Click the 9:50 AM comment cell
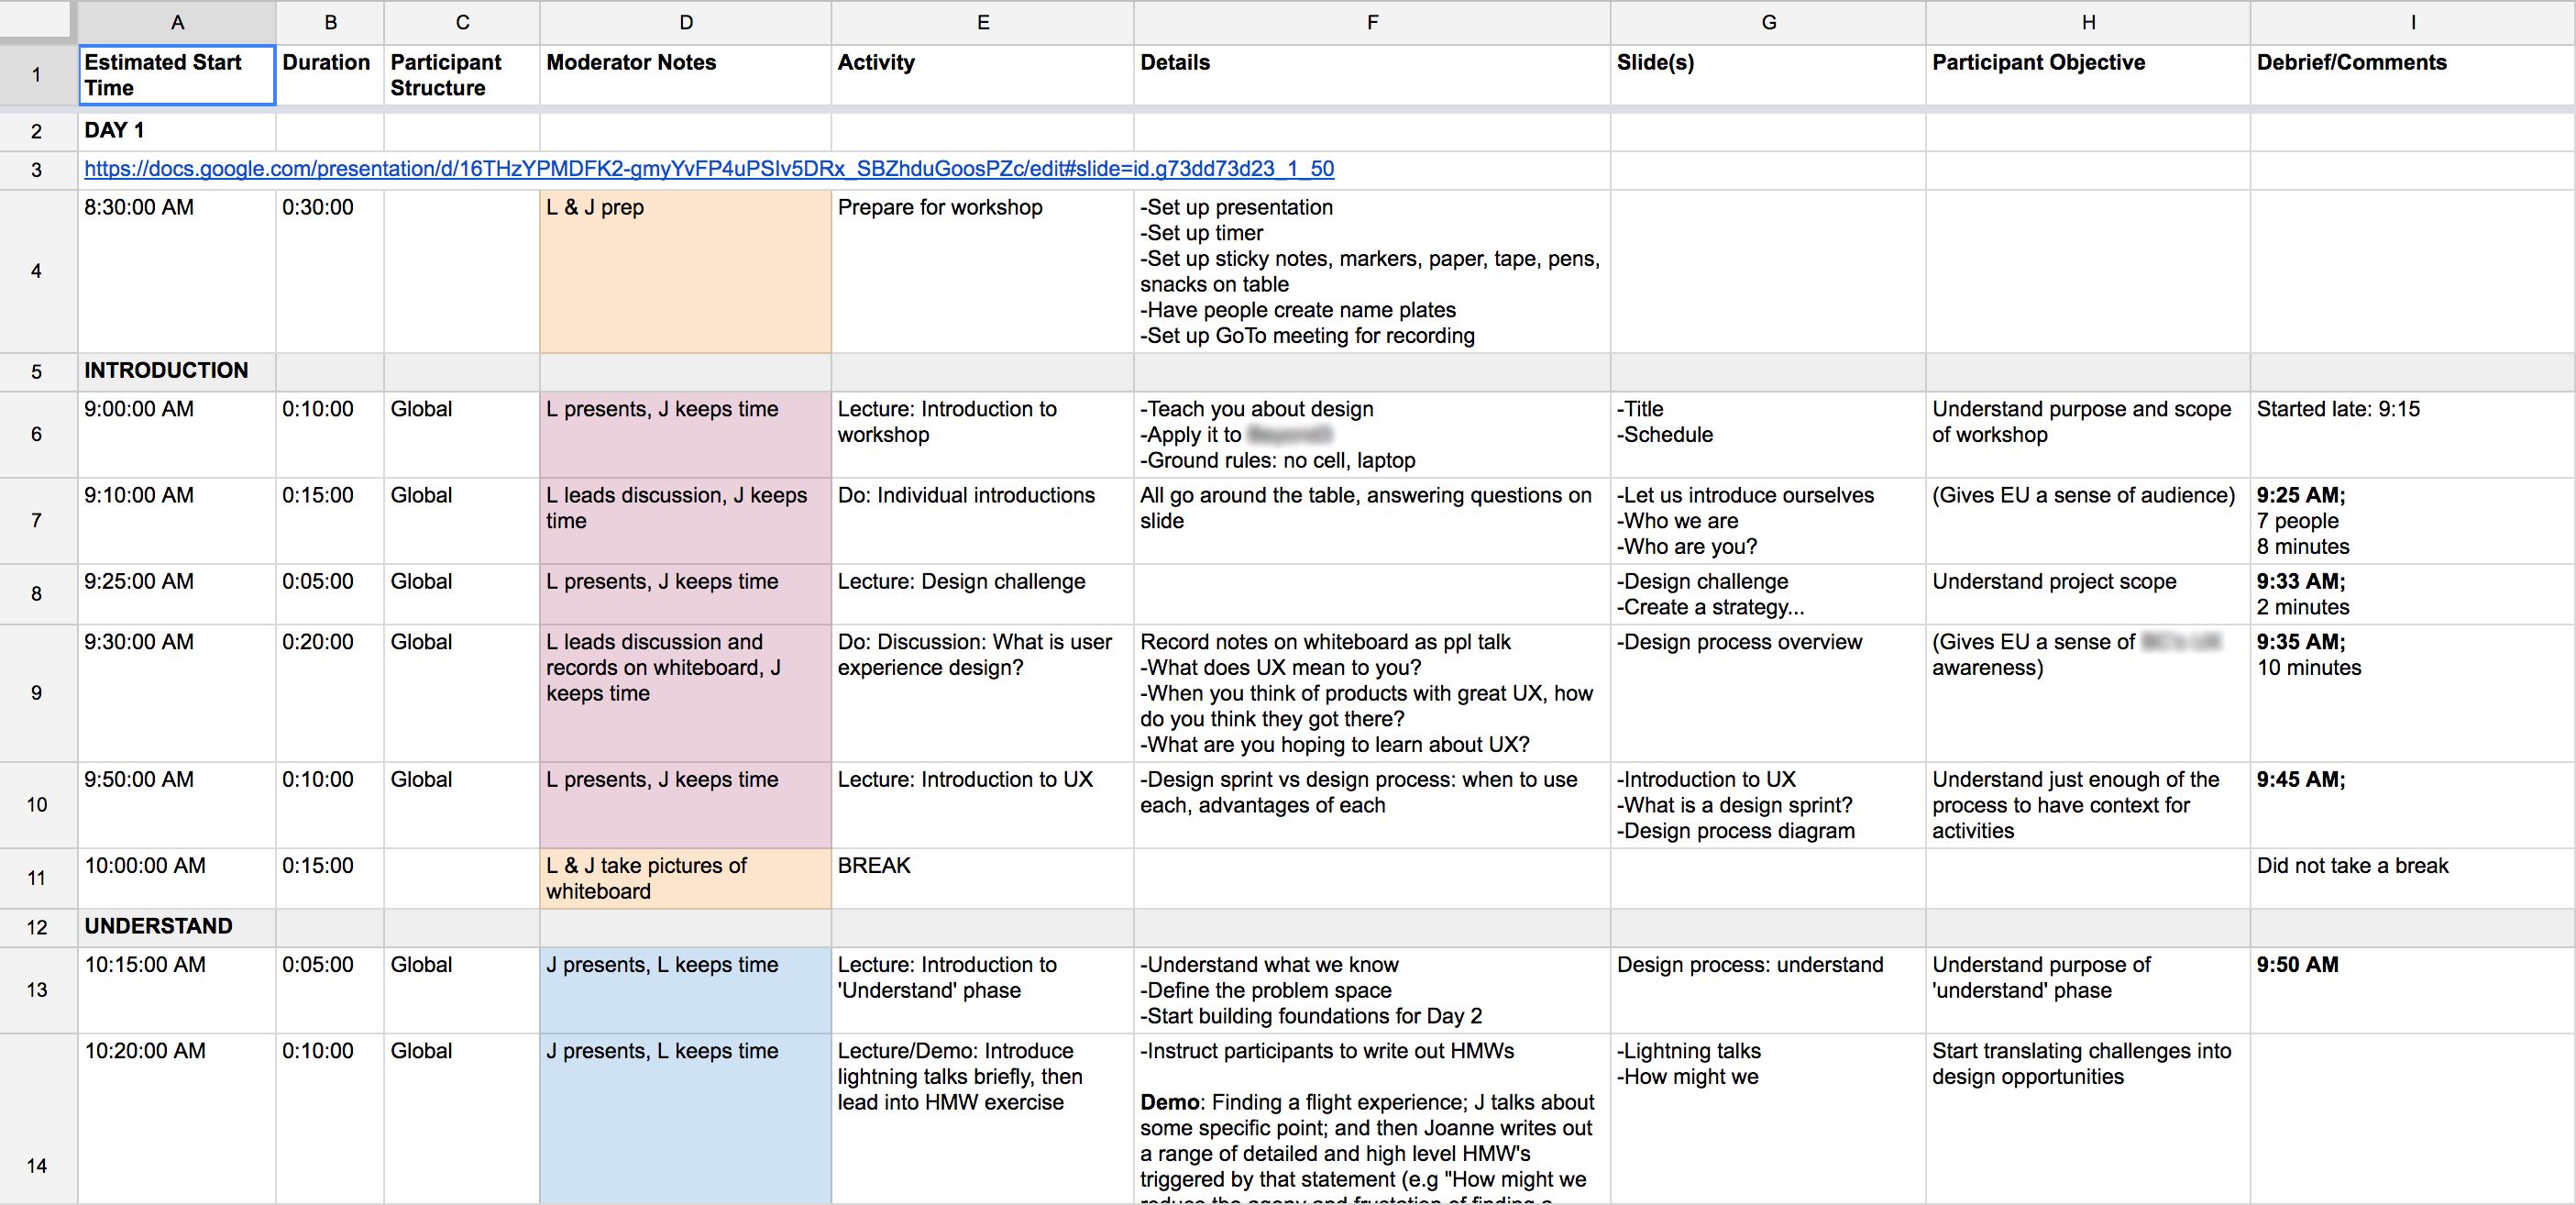The image size is (2576, 1205). (x=2412, y=990)
